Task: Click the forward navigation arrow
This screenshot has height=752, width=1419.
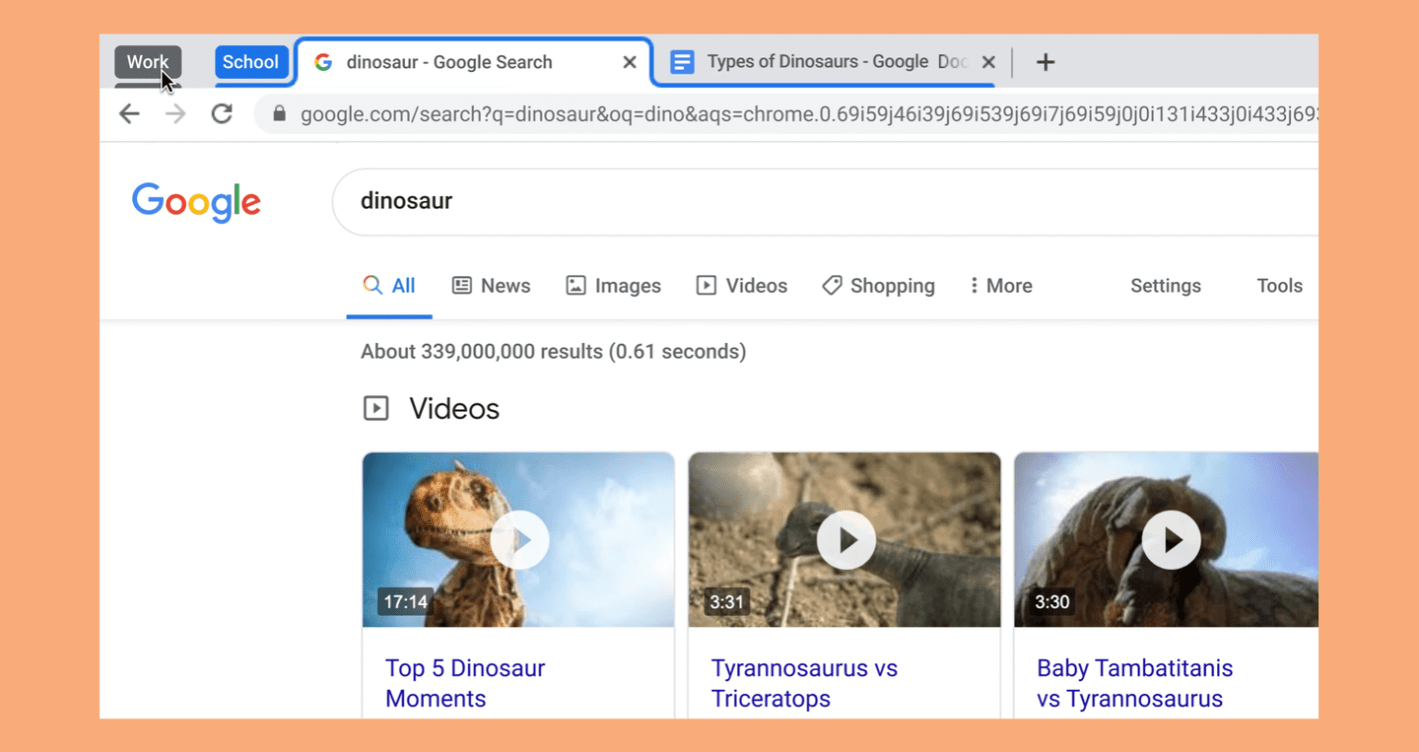Action: [x=175, y=113]
